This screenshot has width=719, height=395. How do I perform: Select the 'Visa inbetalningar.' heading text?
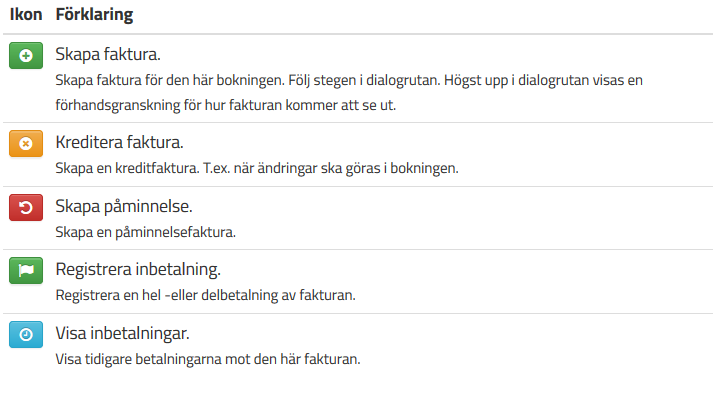point(122,334)
